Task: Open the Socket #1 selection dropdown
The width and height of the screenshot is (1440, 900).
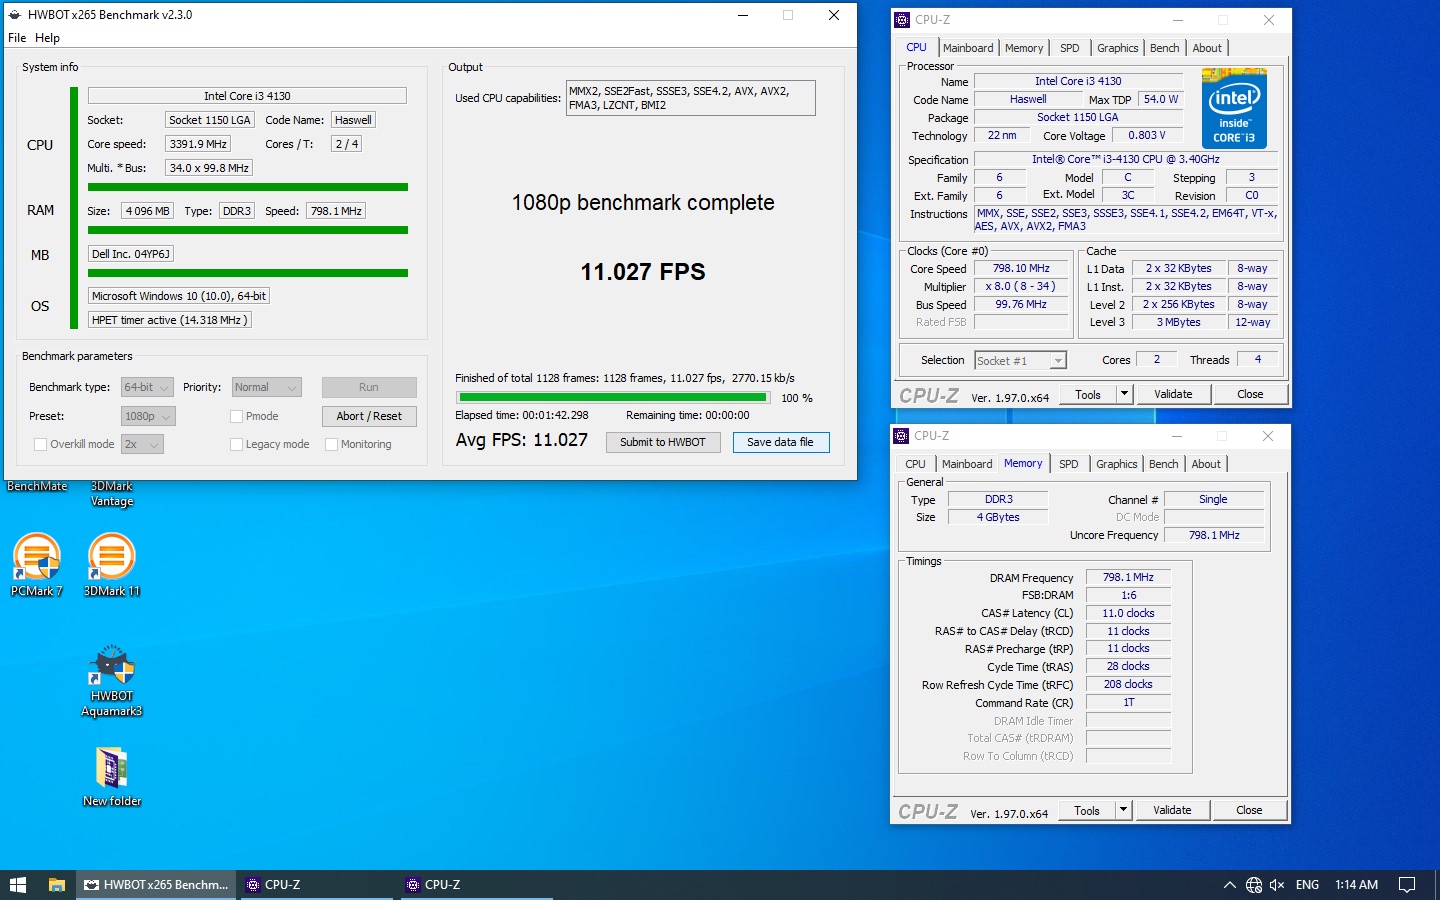Action: click(1021, 360)
